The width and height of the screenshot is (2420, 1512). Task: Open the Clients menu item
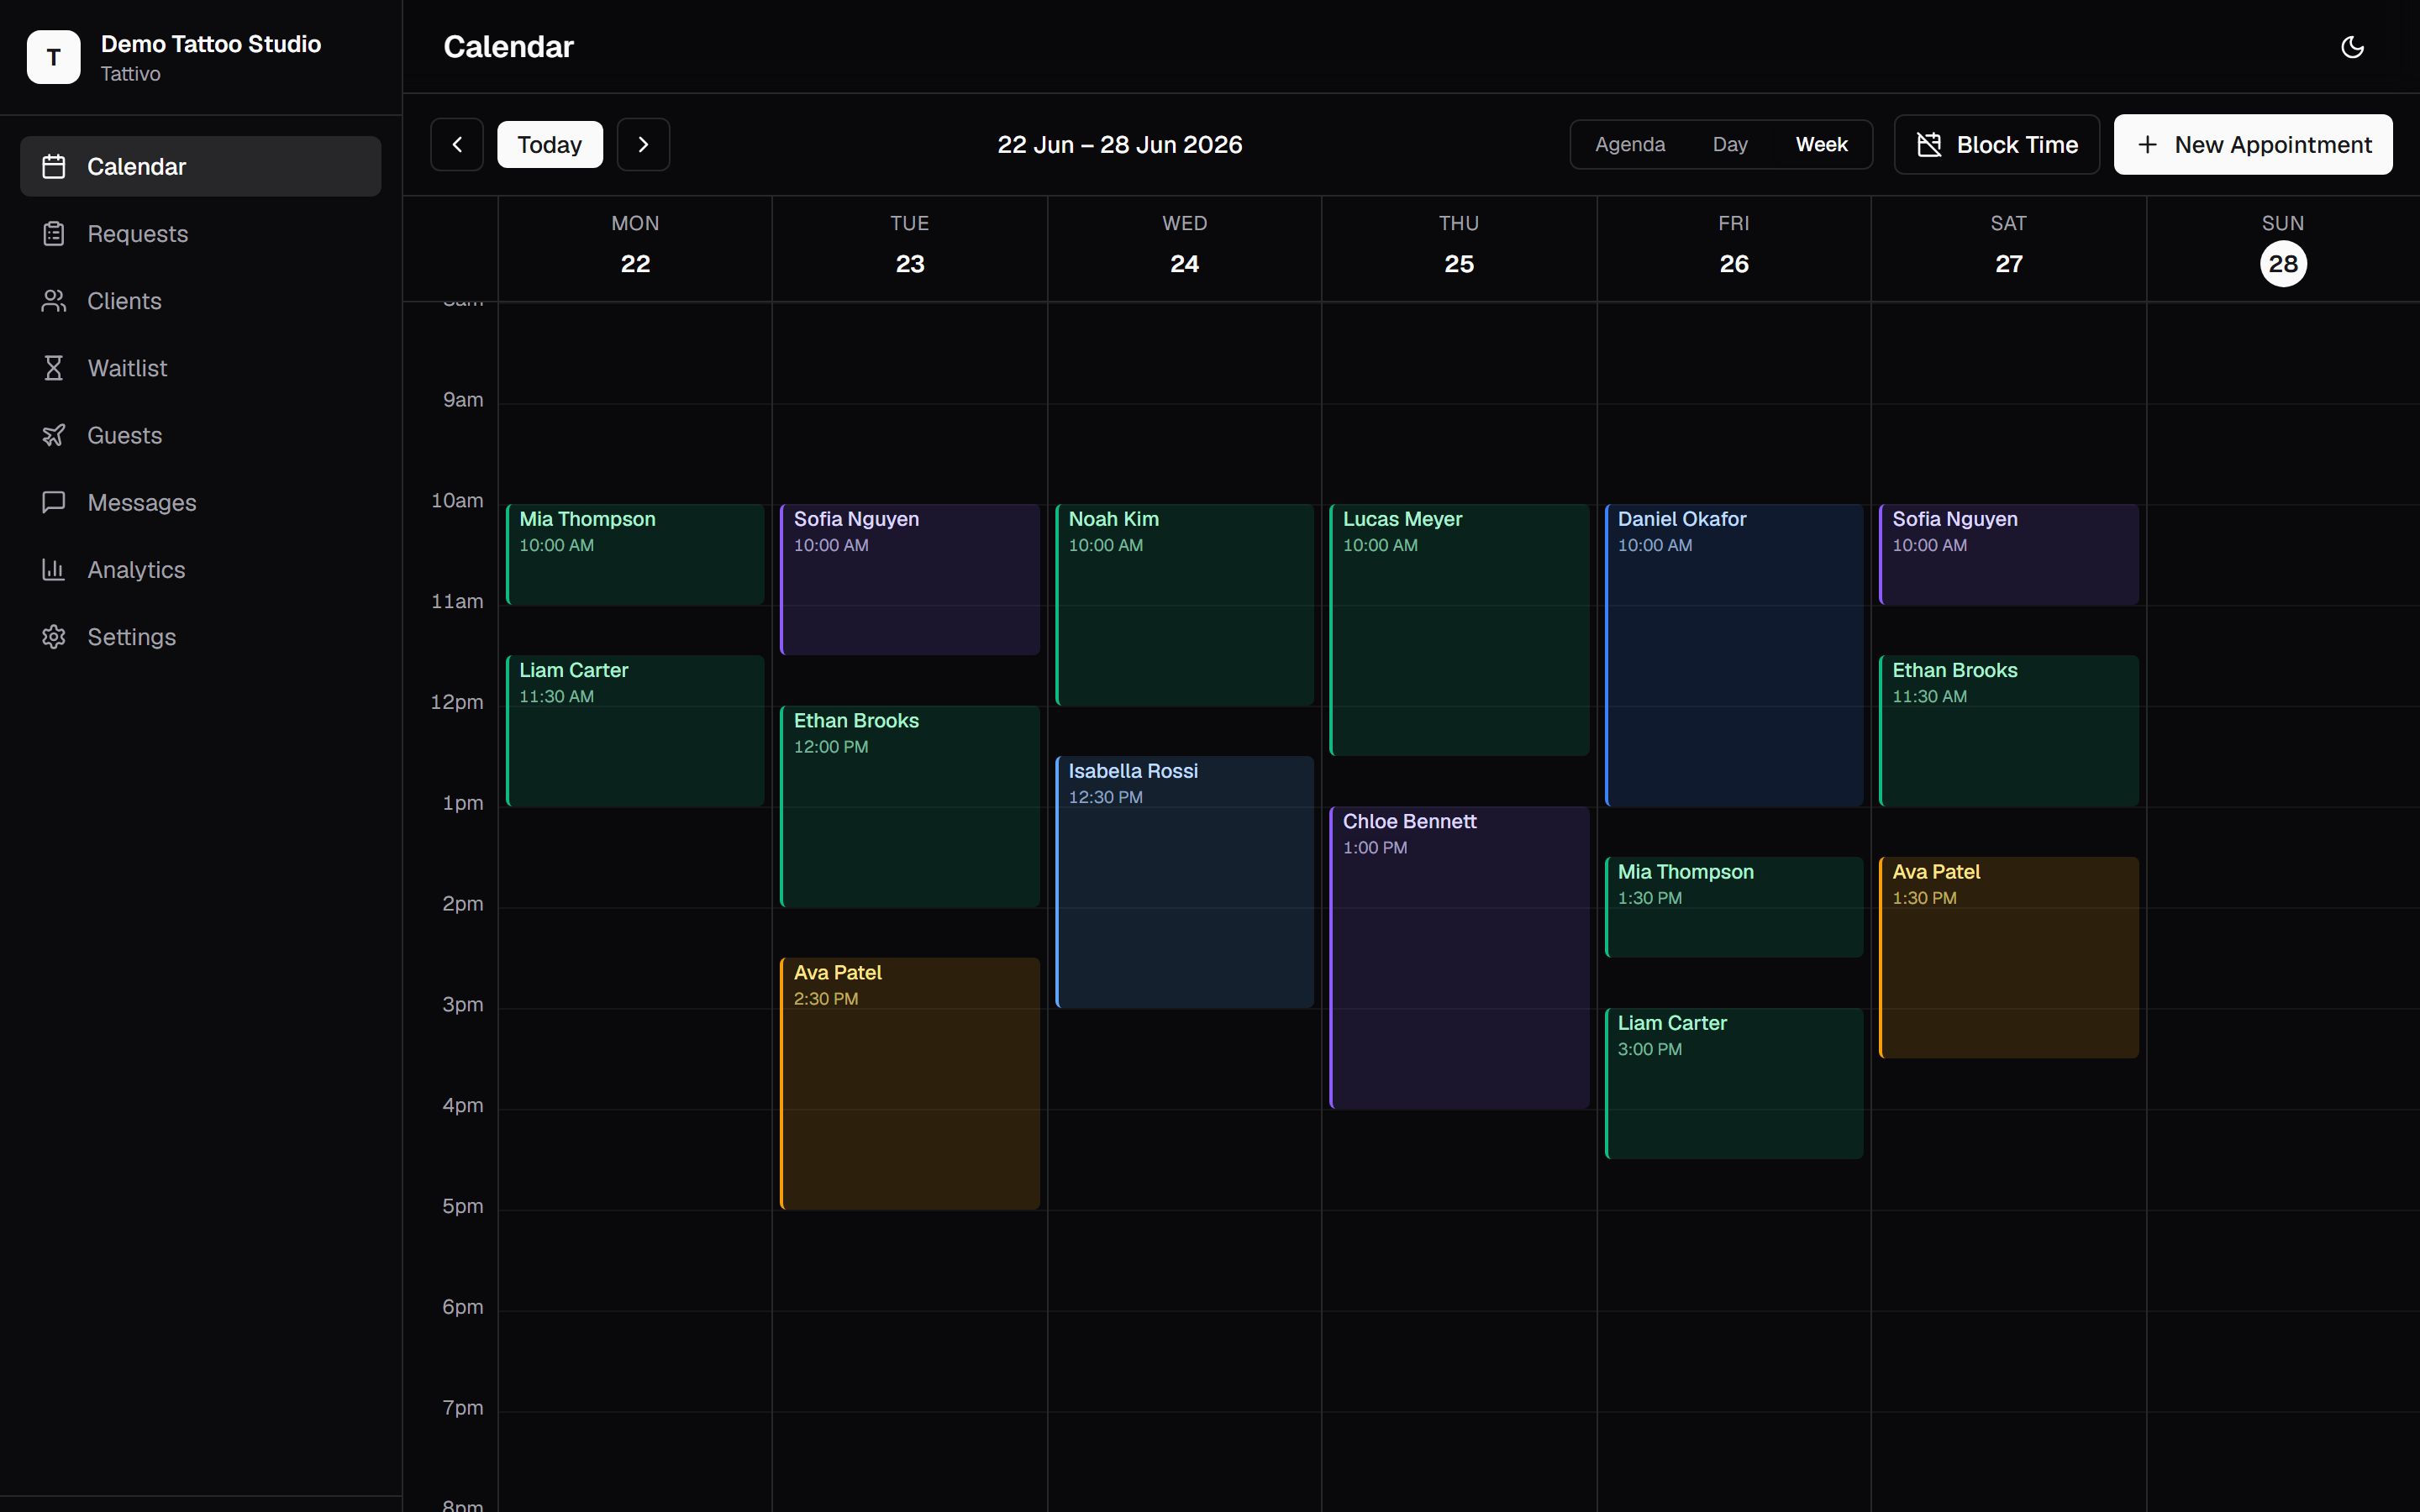tap(200, 301)
